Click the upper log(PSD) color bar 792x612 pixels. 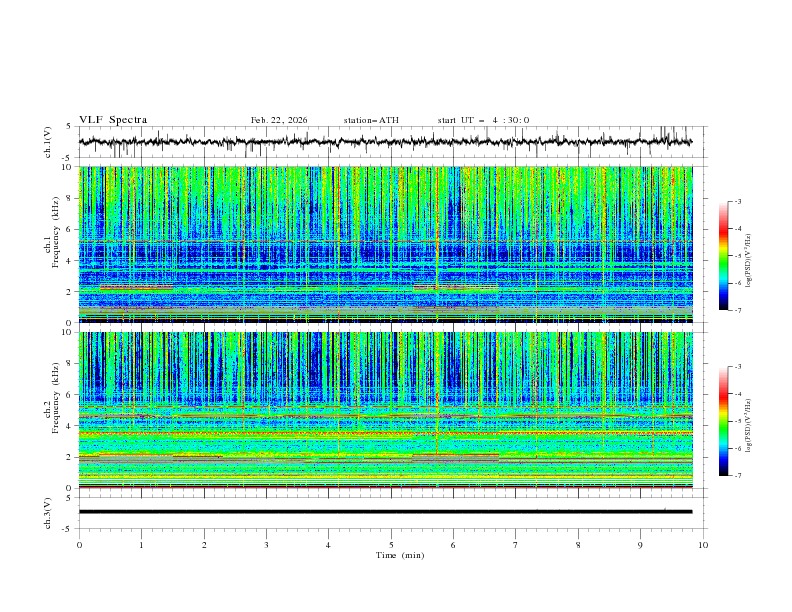[723, 256]
